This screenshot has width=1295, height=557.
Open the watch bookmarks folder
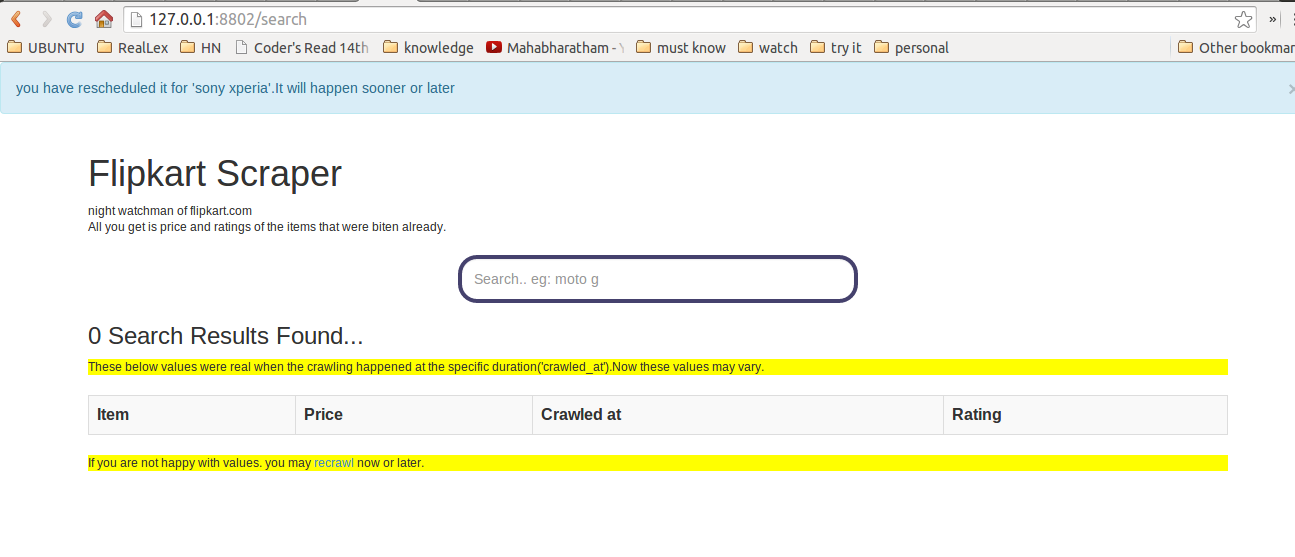768,47
